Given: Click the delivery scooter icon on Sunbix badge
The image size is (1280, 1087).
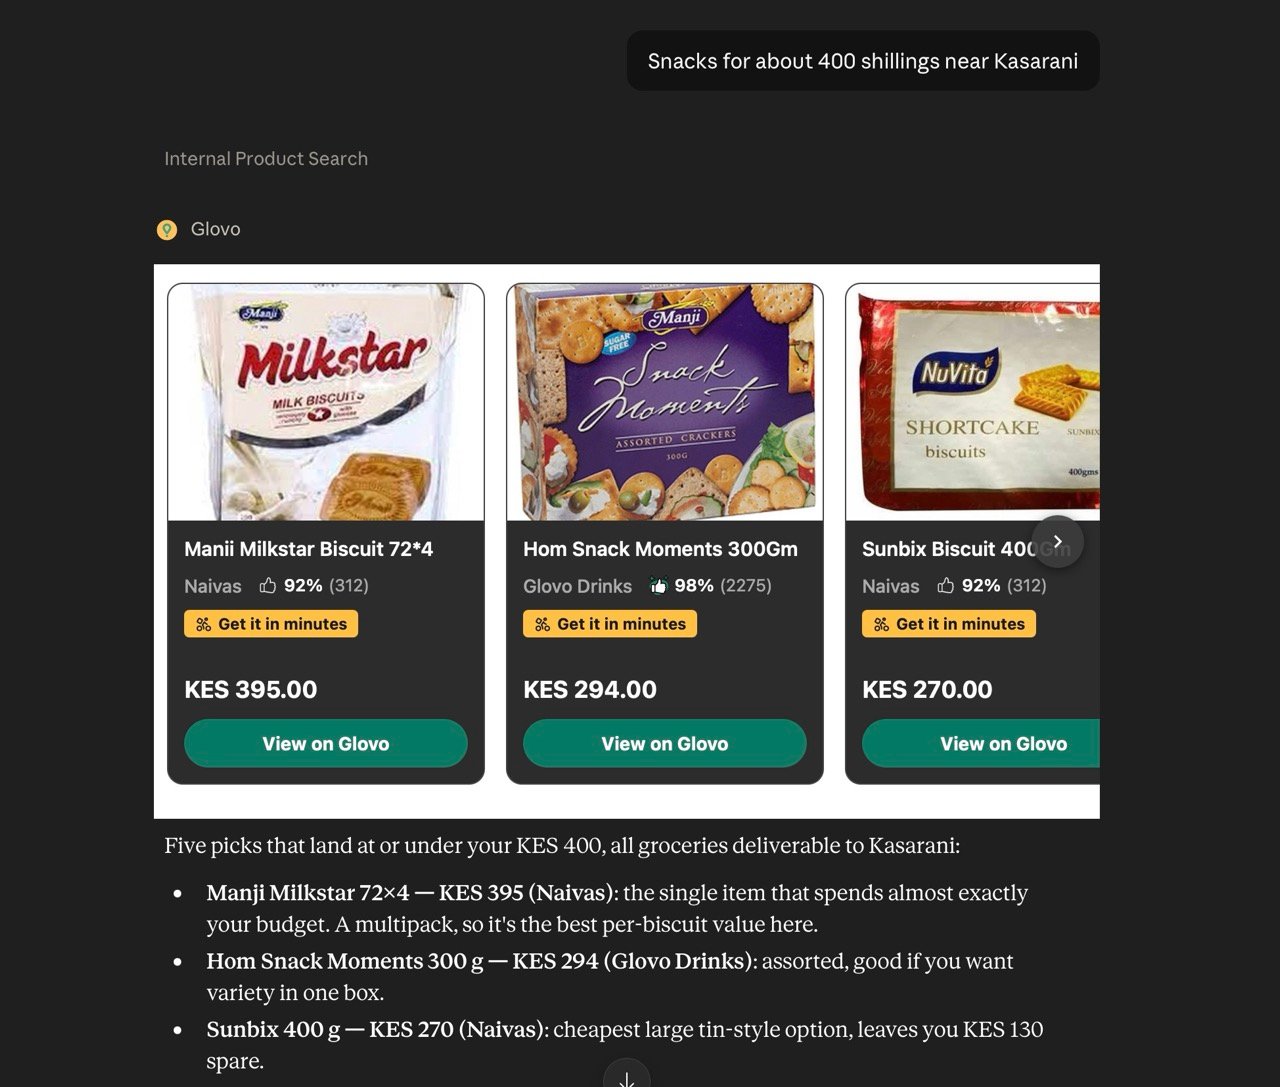Looking at the screenshot, I should point(881,624).
